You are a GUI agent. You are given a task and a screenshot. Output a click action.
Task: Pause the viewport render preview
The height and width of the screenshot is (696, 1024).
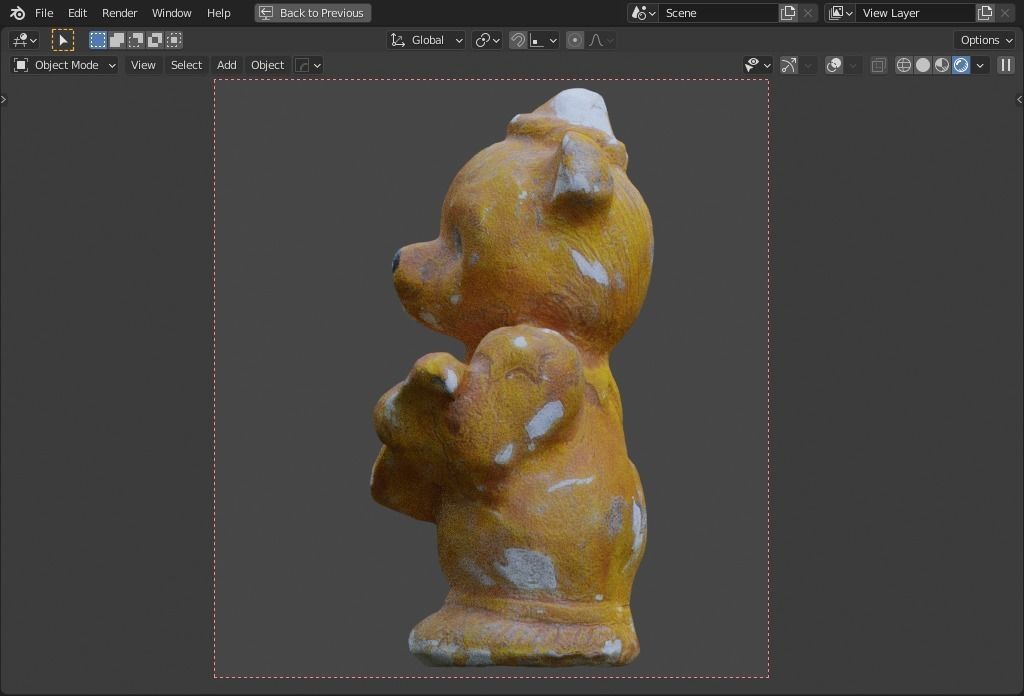click(1006, 65)
